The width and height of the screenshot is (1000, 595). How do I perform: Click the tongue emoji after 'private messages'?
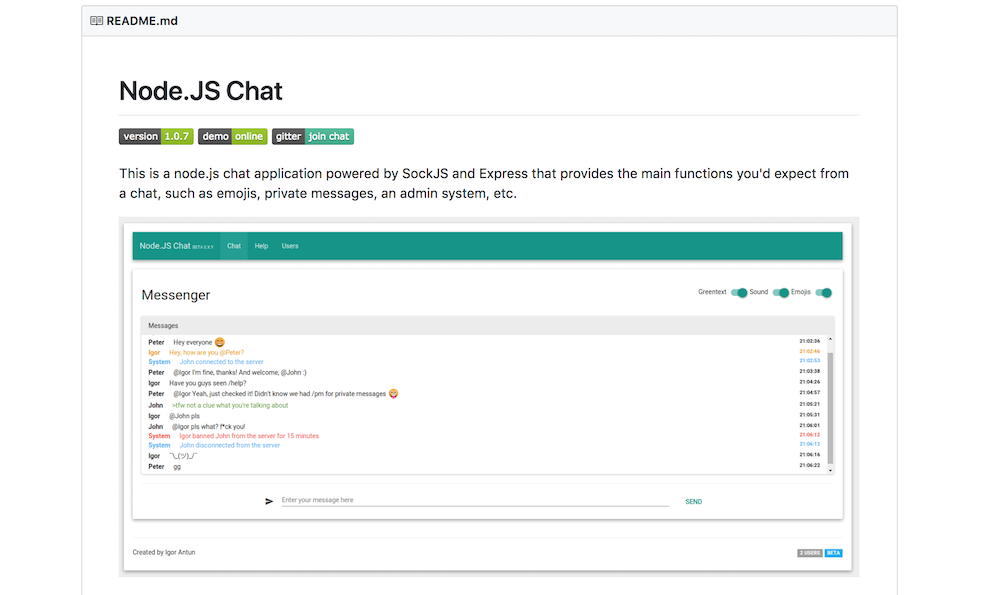tap(393, 393)
